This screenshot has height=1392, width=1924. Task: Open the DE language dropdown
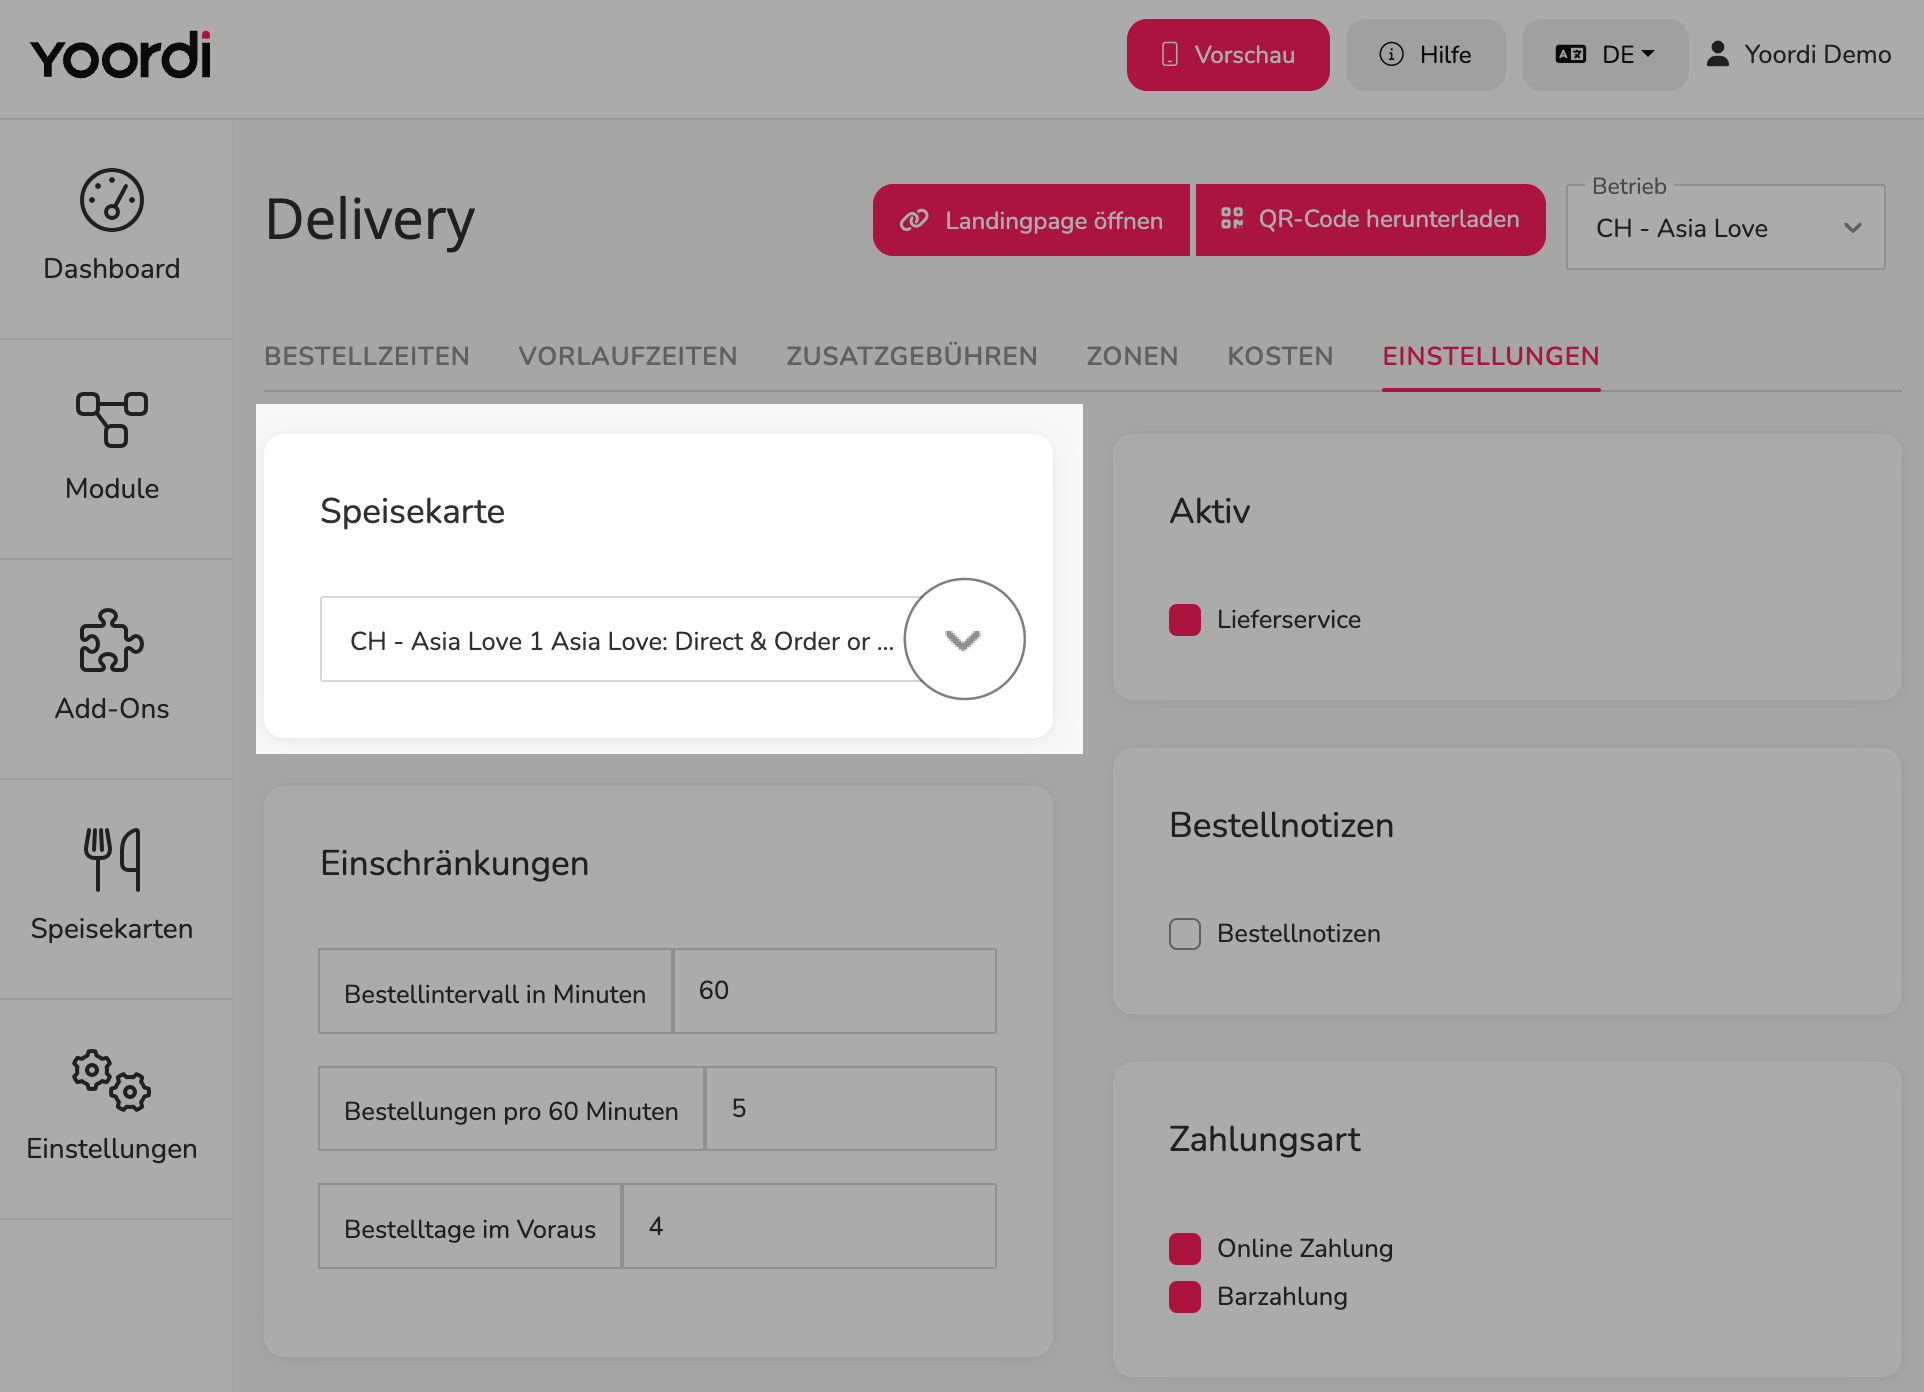click(1605, 55)
